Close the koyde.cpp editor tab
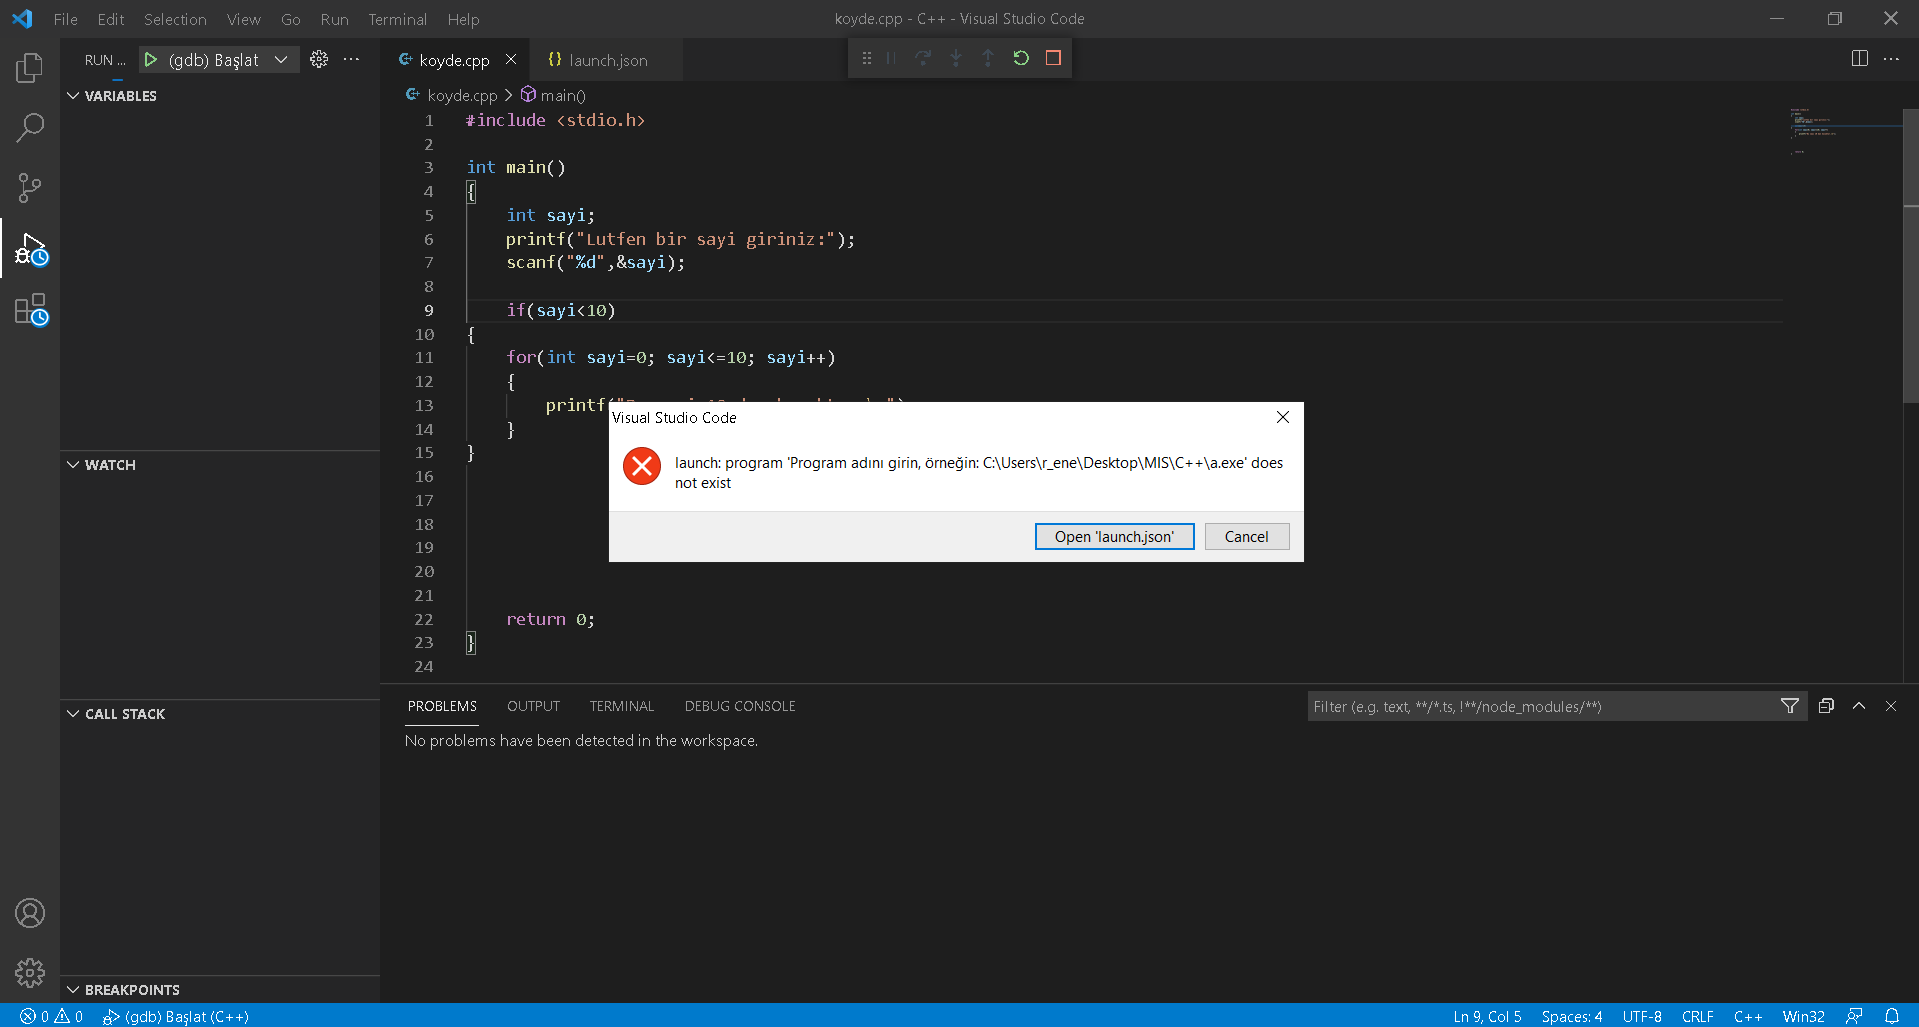Viewport: 1919px width, 1027px height. point(511,59)
